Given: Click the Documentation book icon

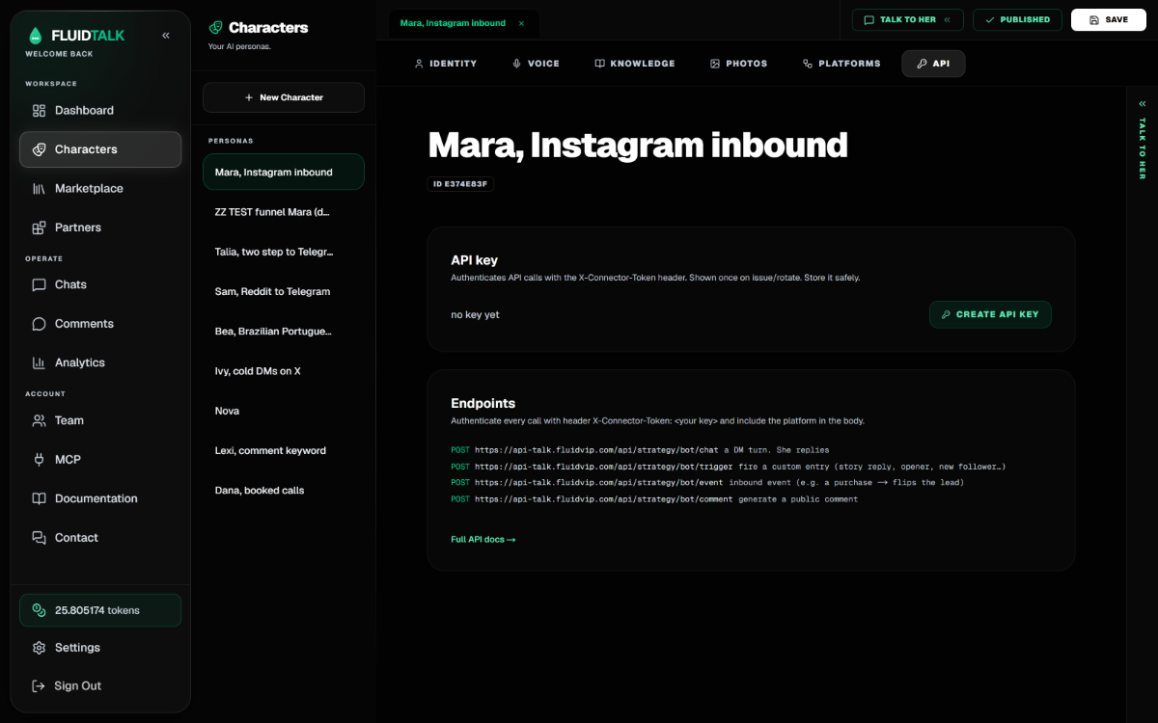Looking at the screenshot, I should (38, 498).
